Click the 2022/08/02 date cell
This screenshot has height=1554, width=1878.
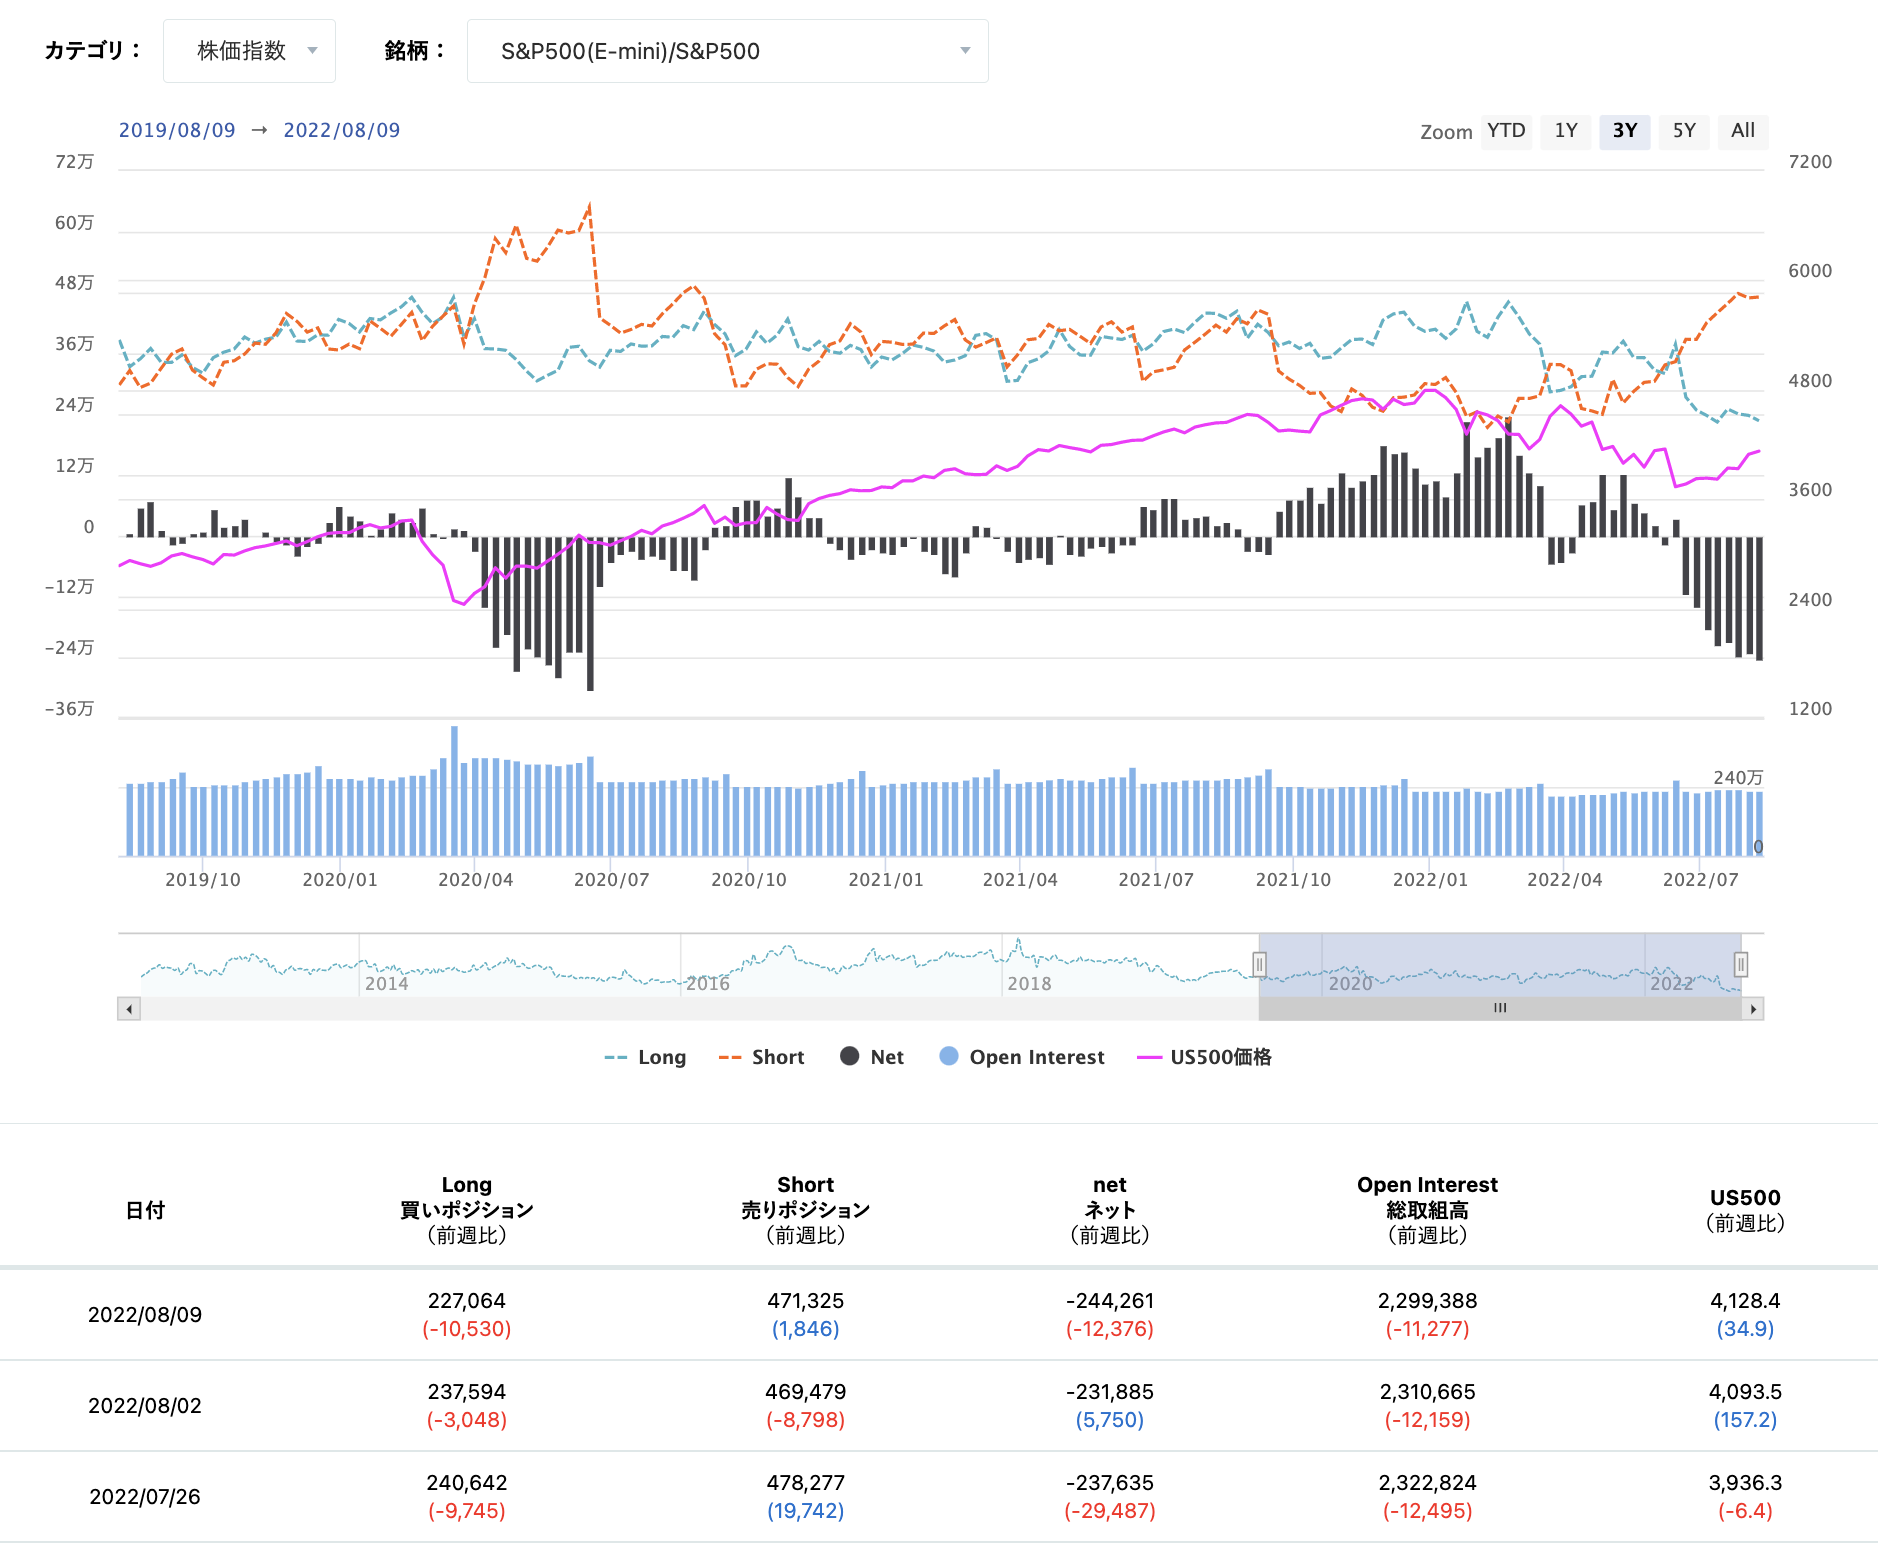coord(145,1406)
